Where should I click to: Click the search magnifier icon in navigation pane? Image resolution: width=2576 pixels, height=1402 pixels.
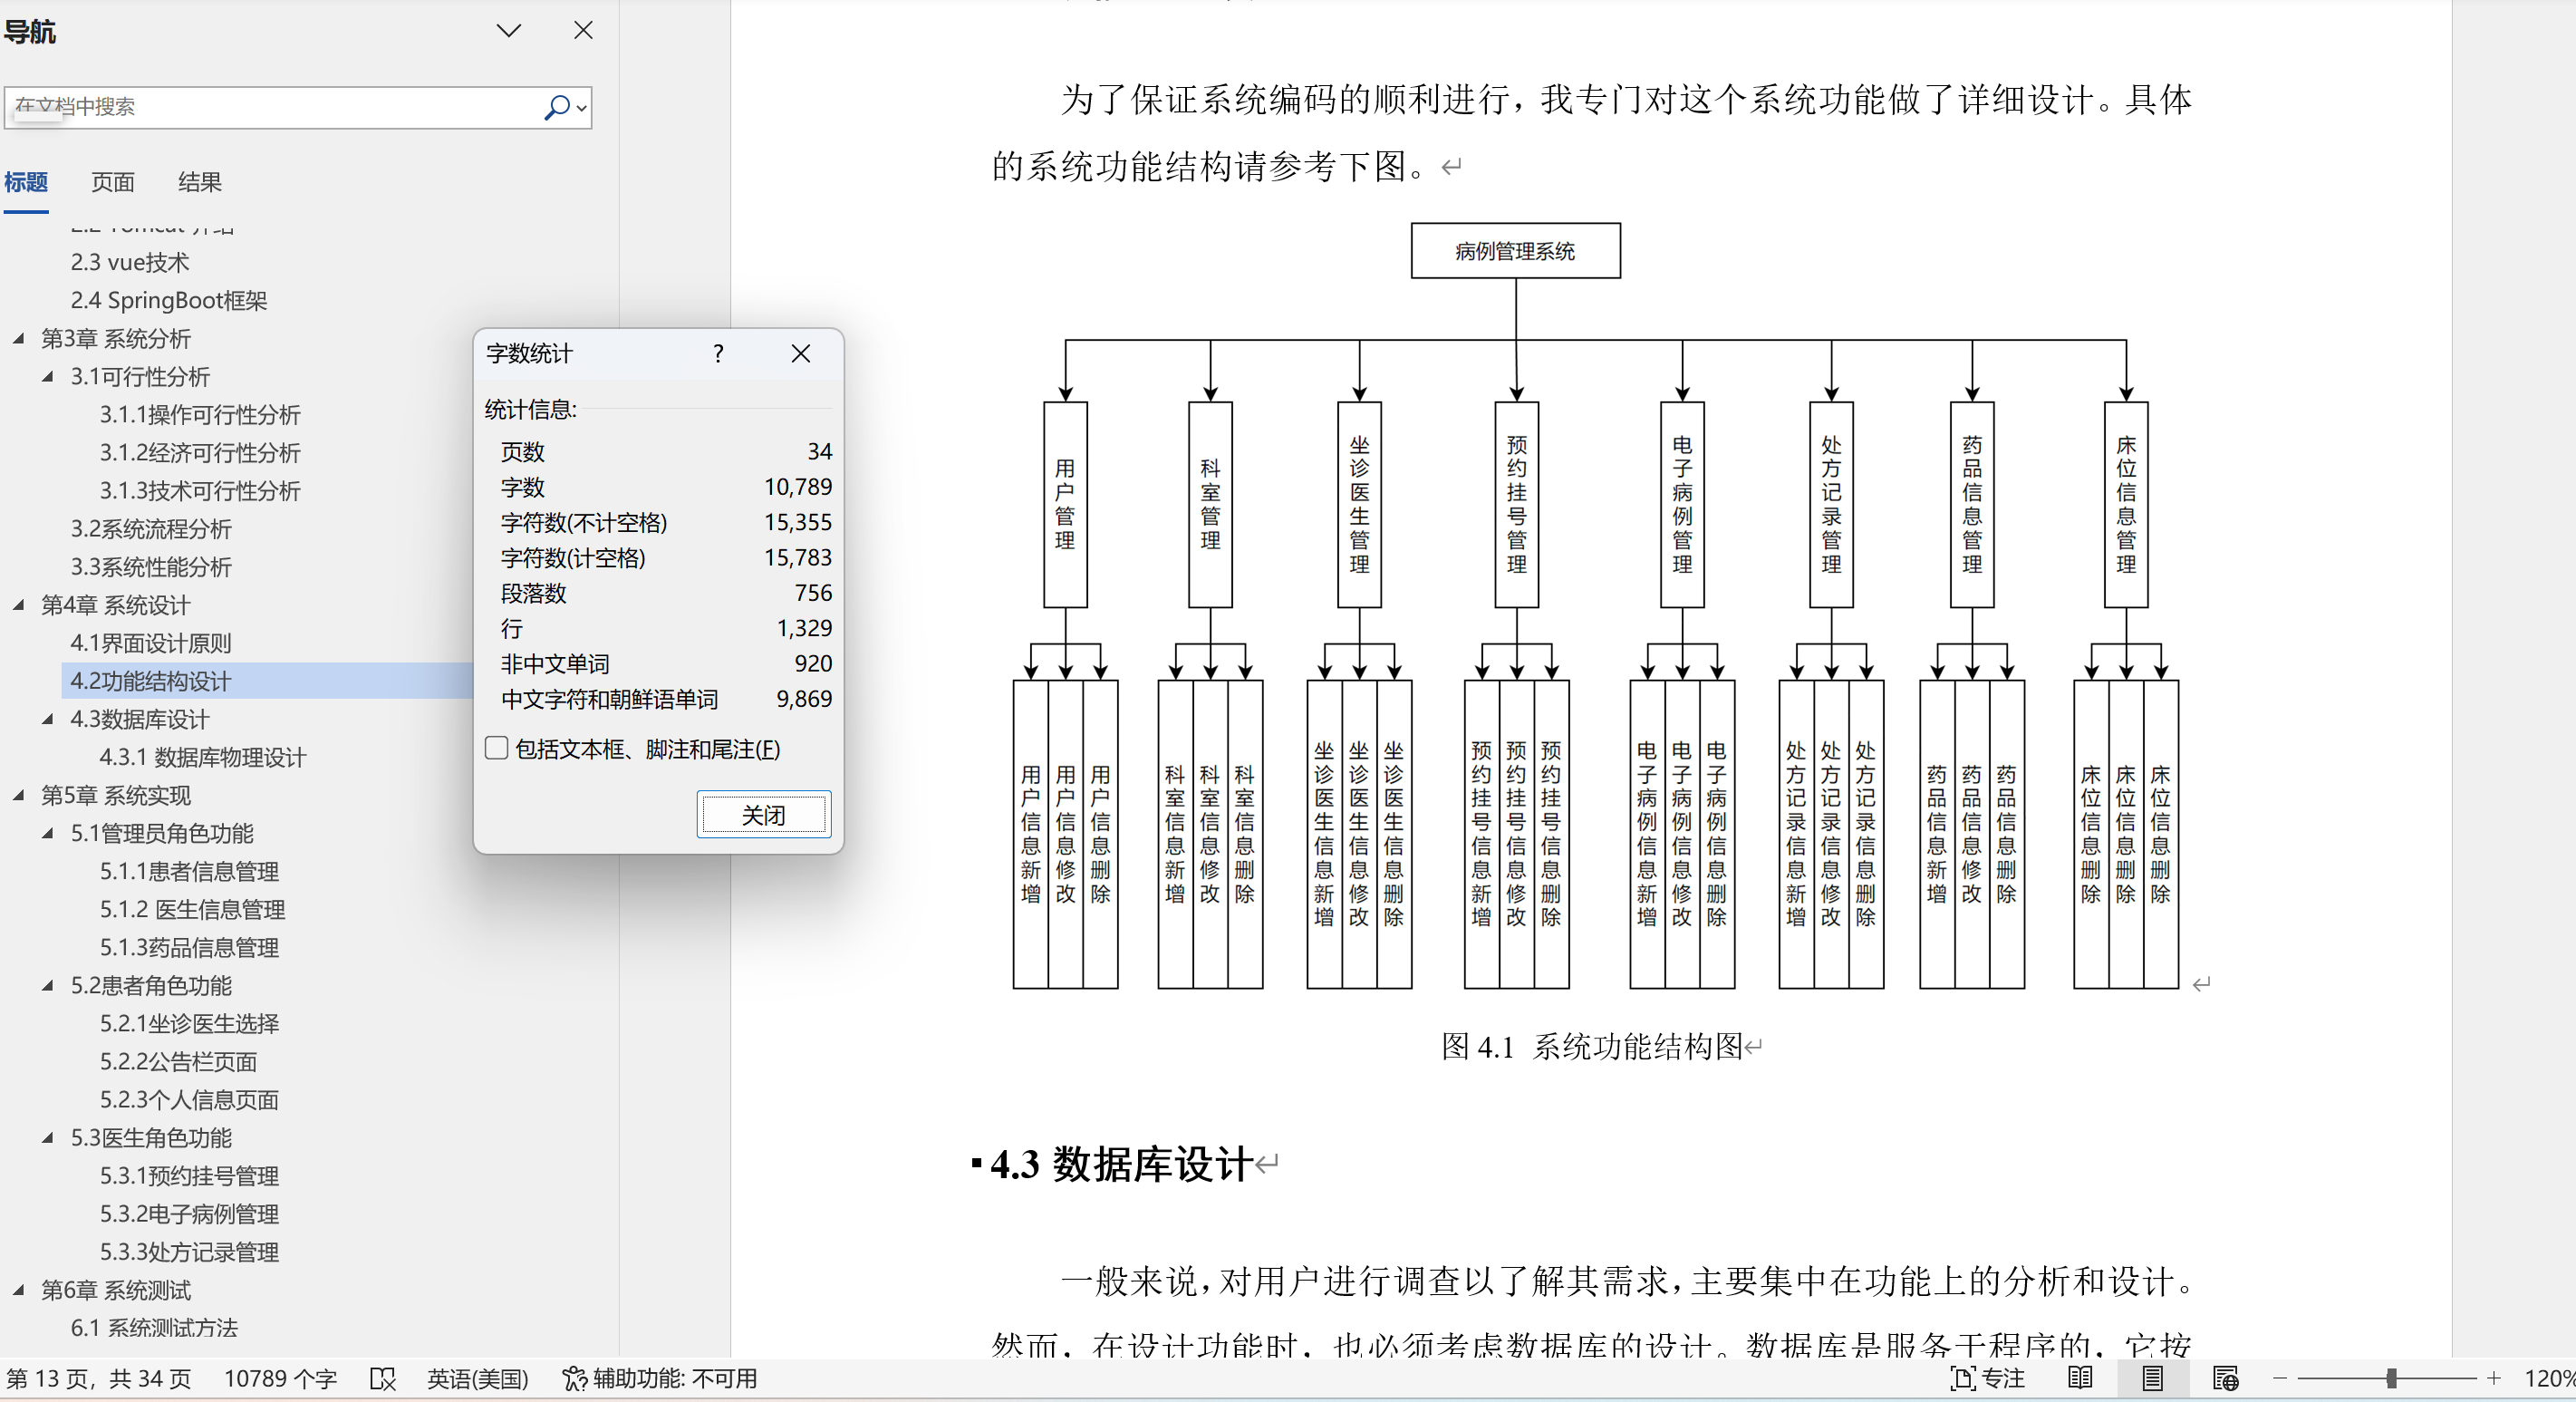[x=556, y=107]
